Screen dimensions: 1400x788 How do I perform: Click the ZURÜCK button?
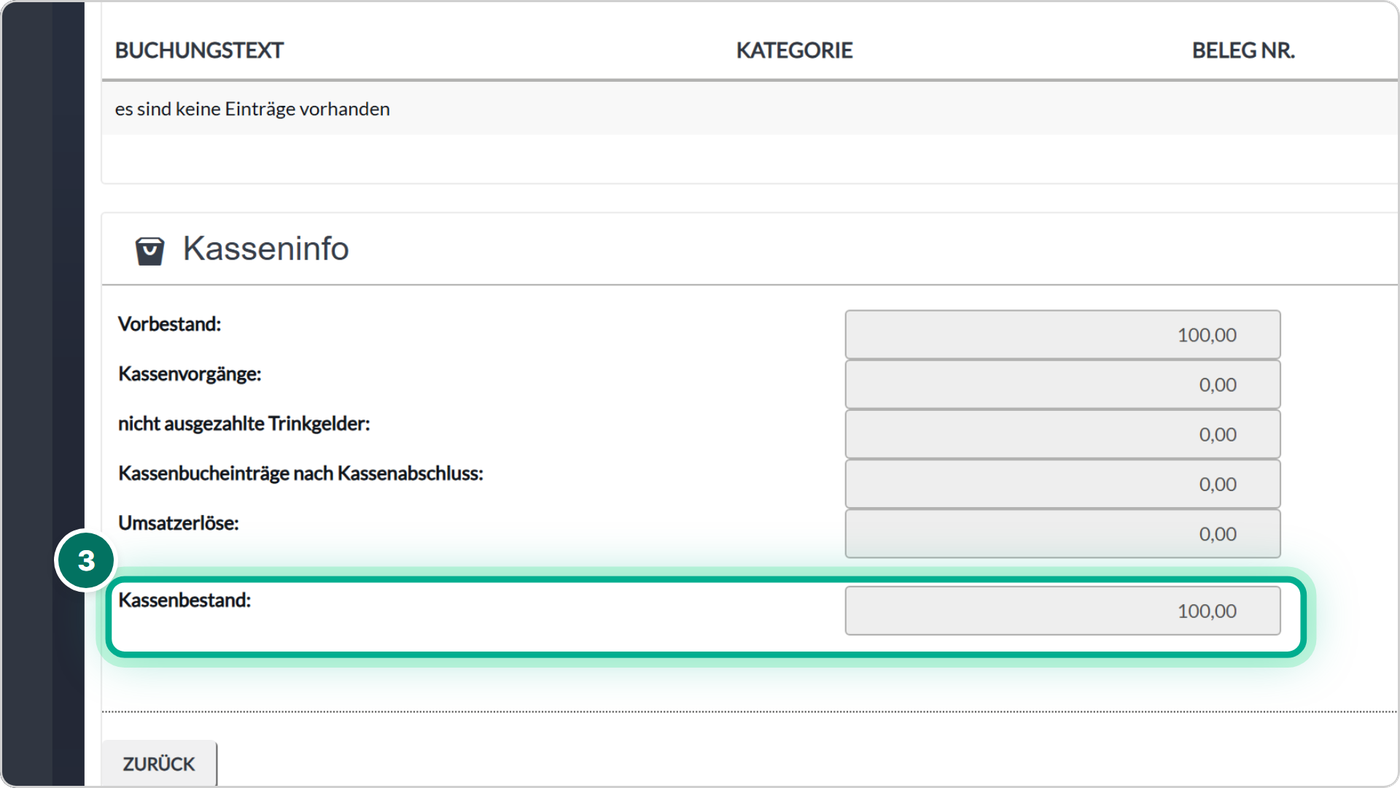click(x=159, y=764)
